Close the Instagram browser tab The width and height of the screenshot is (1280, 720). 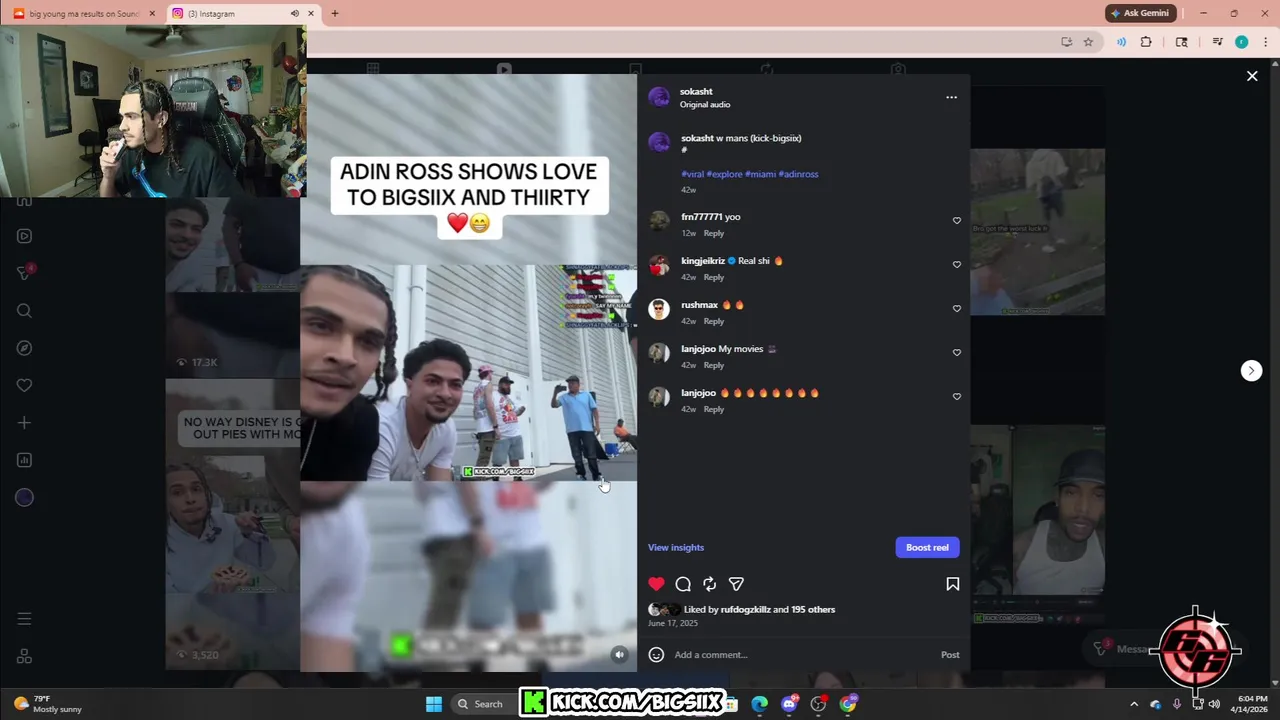311,13
